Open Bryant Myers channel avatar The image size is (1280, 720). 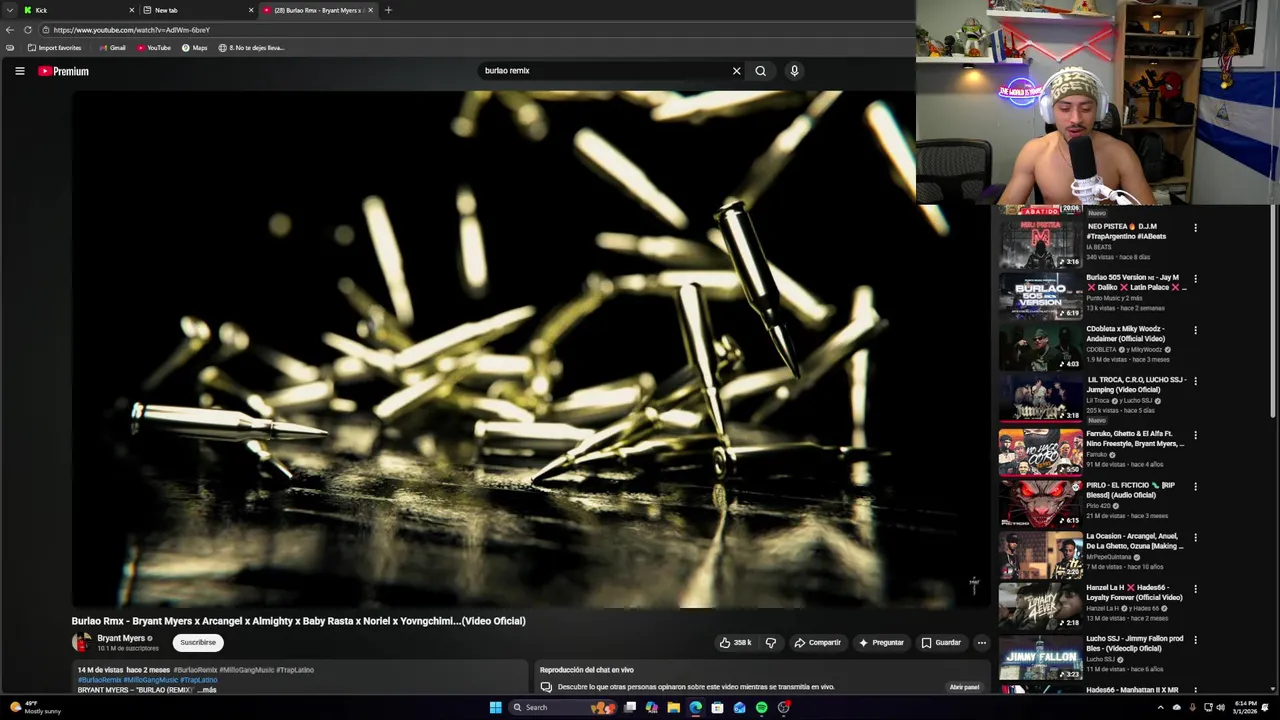tap(82, 642)
